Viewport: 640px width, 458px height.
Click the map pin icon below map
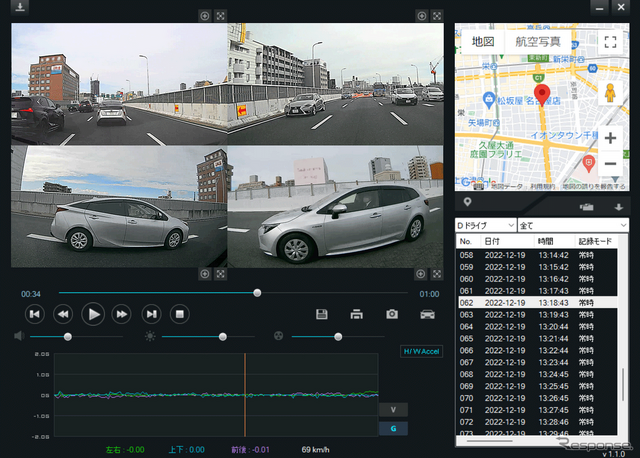coord(467,202)
